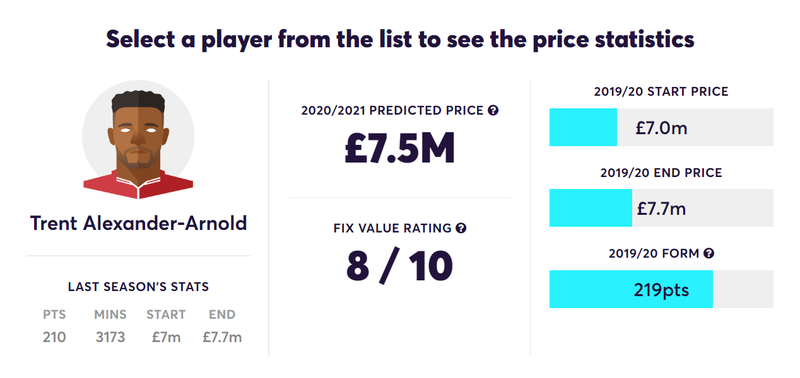Click the PTS value 210
Image resolution: width=800 pixels, height=378 pixels.
[55, 337]
